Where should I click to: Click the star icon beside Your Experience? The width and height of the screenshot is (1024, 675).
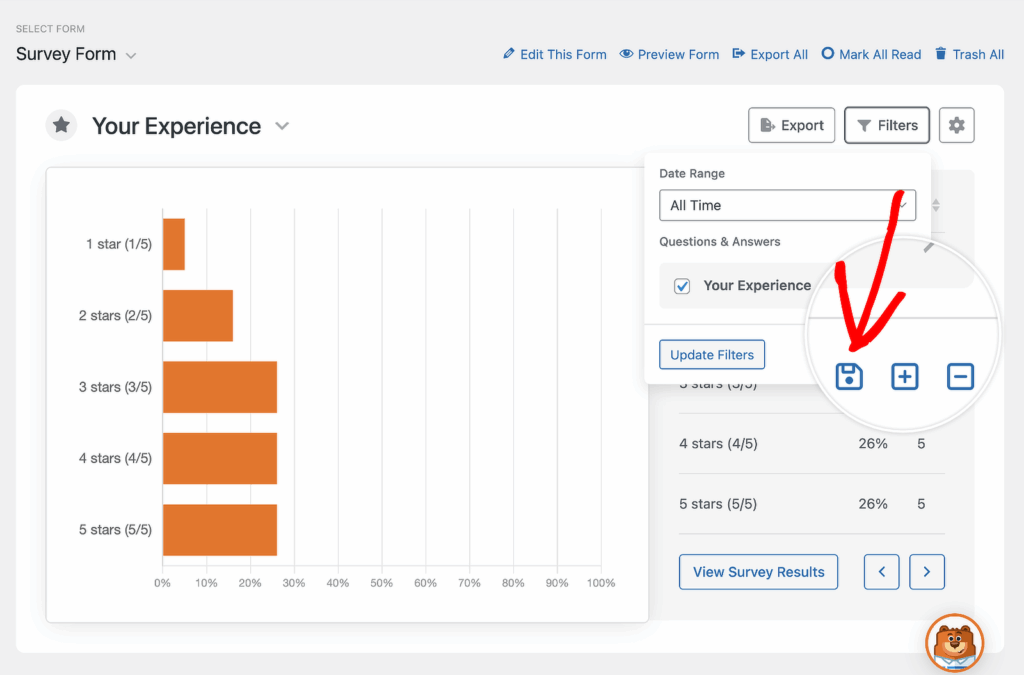point(62,126)
